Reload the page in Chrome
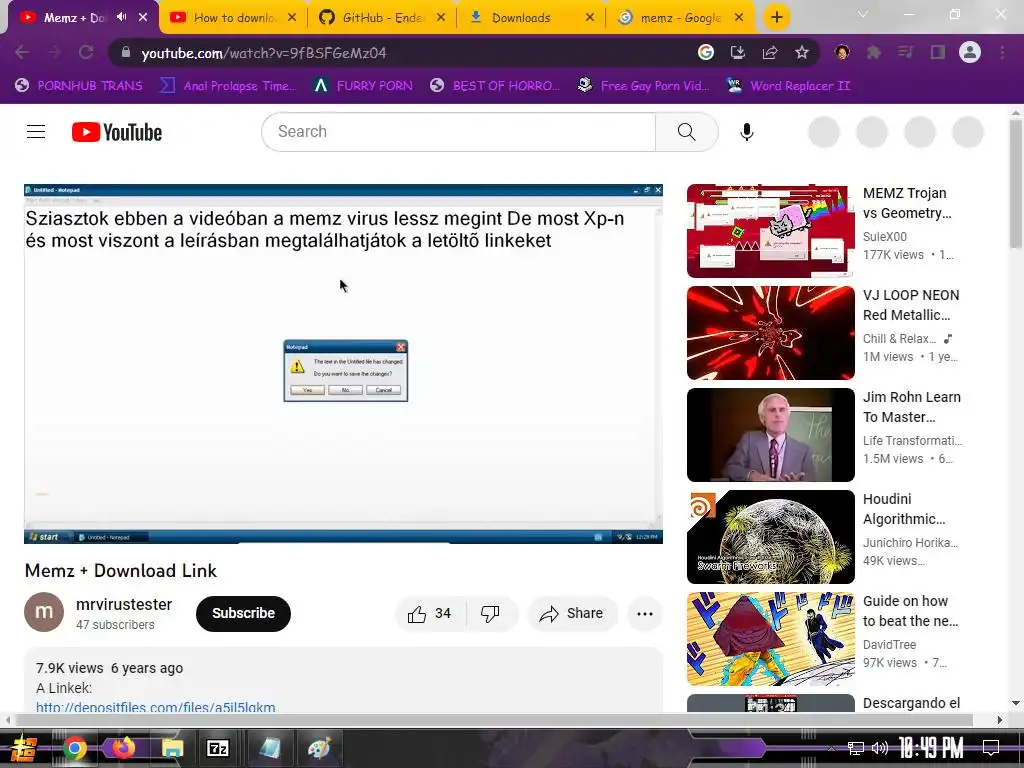Image resolution: width=1024 pixels, height=768 pixels. (x=86, y=52)
